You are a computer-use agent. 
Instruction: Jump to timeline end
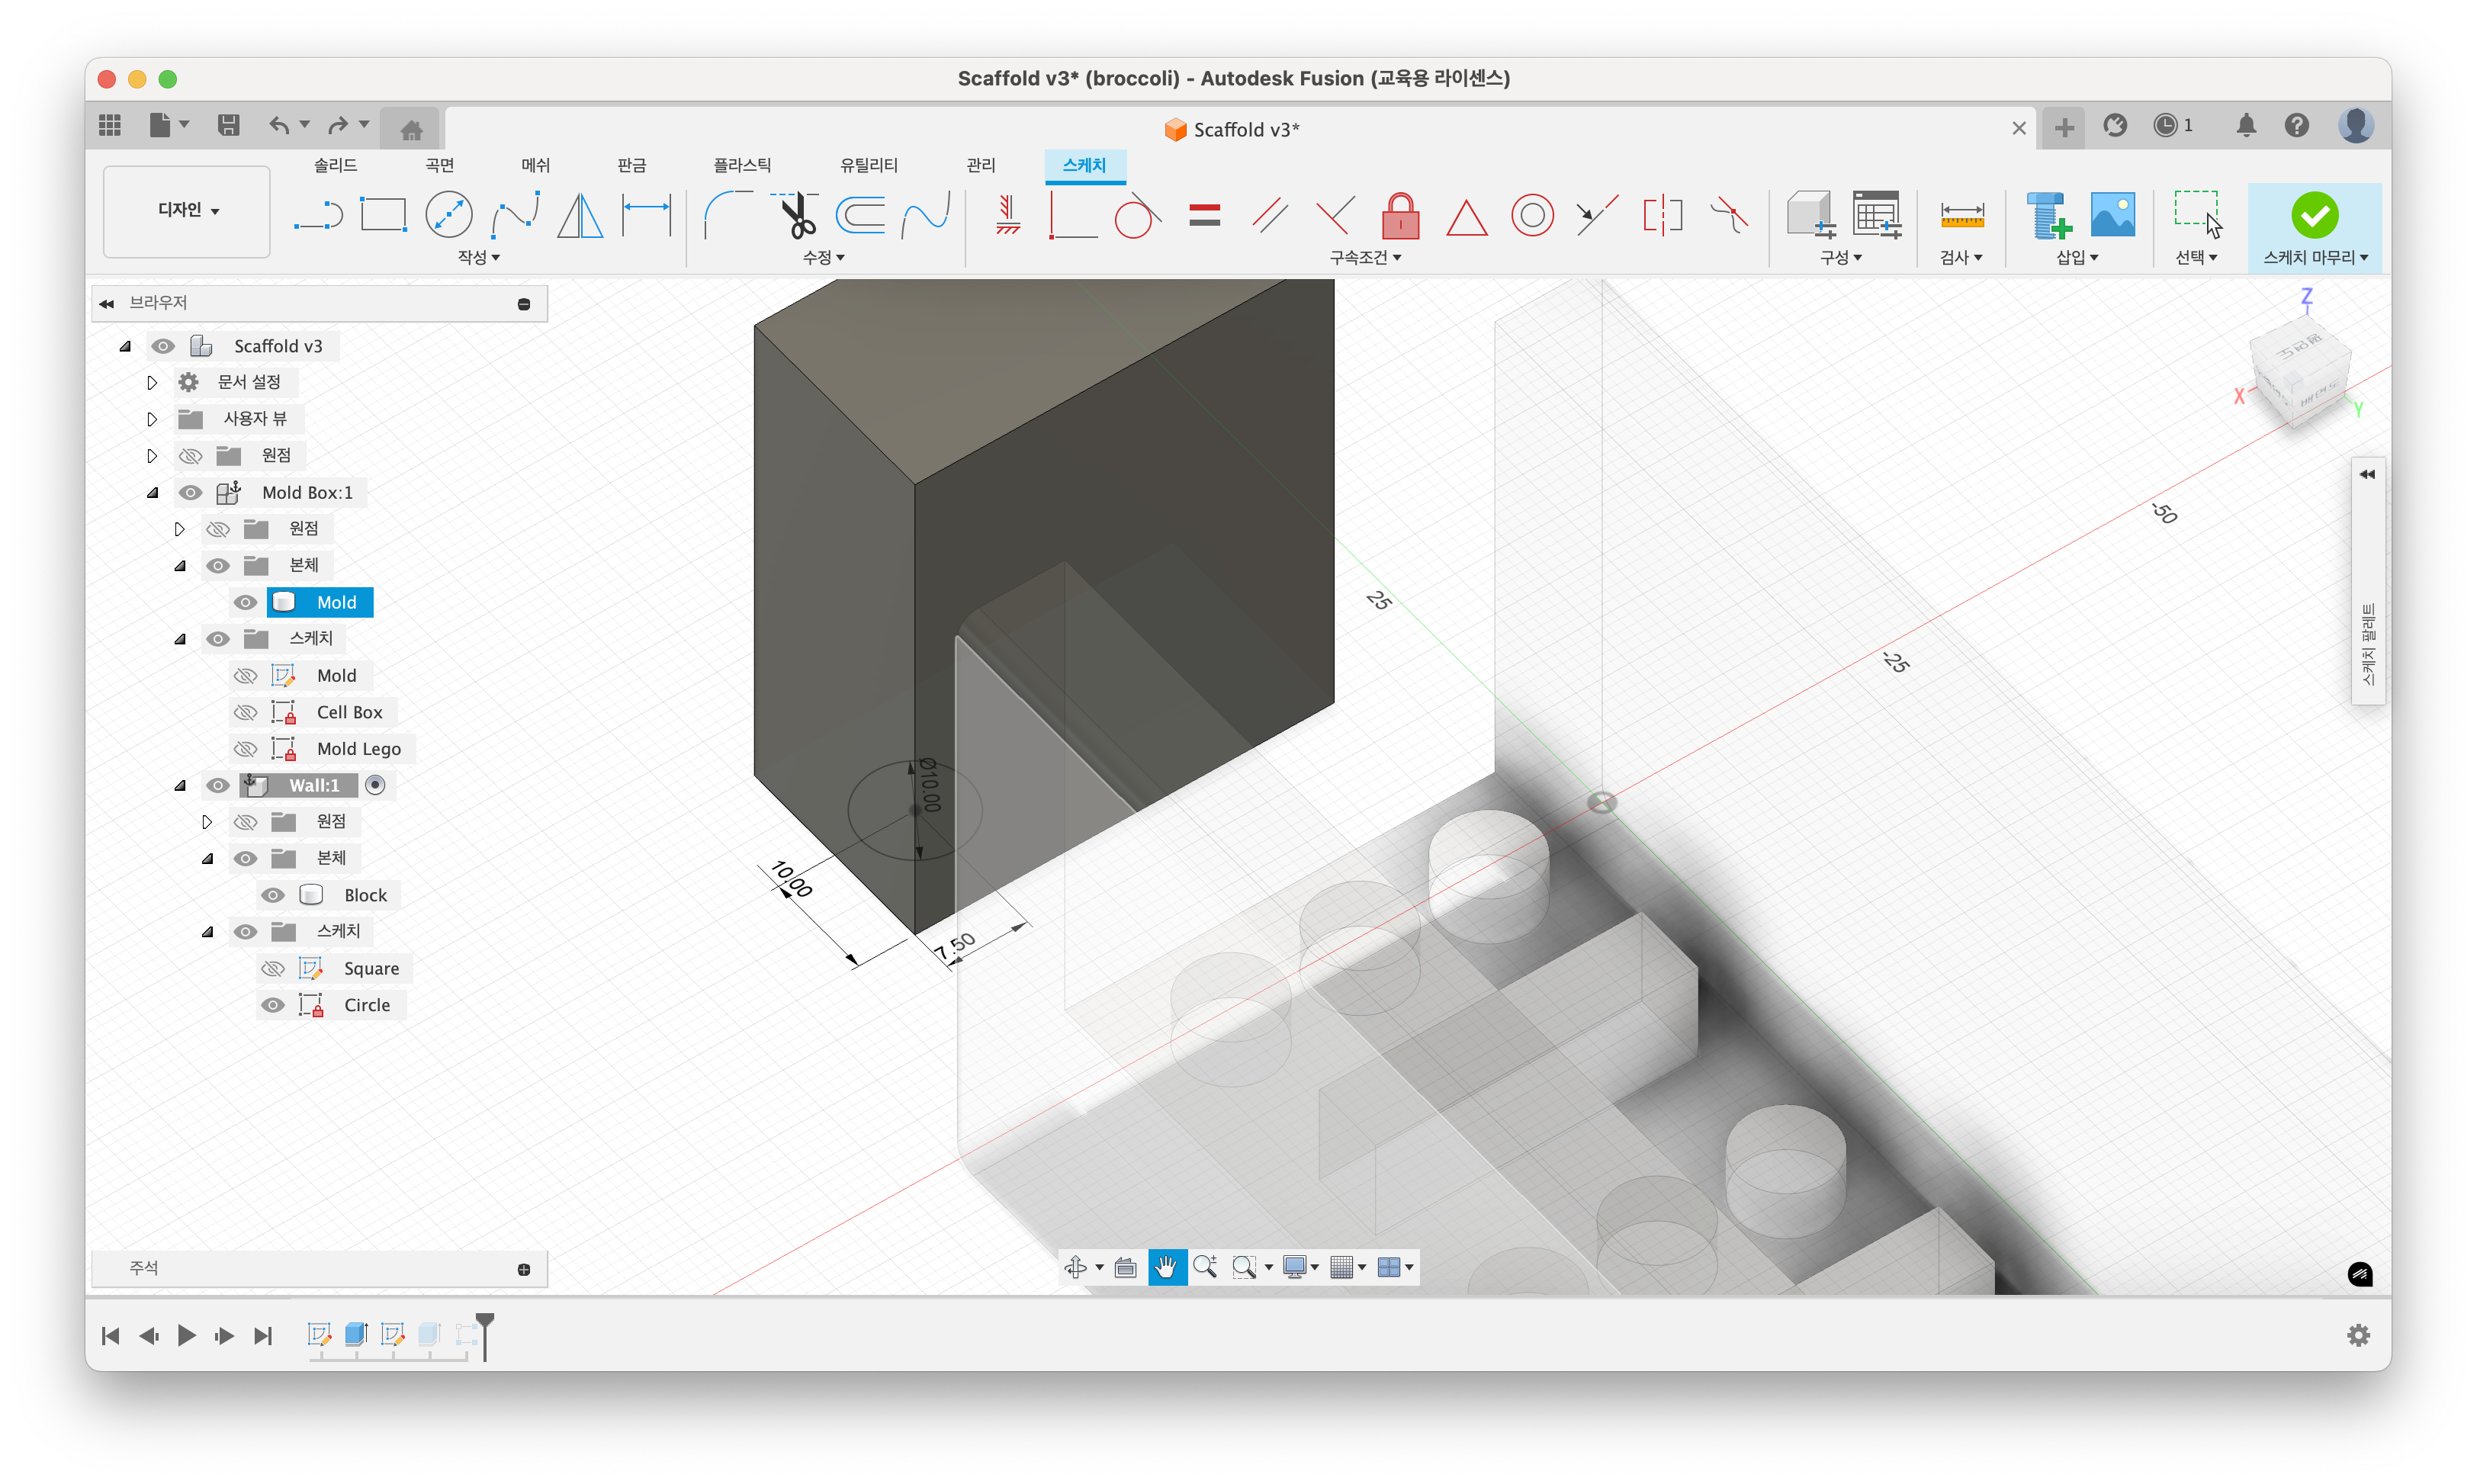coord(262,1335)
